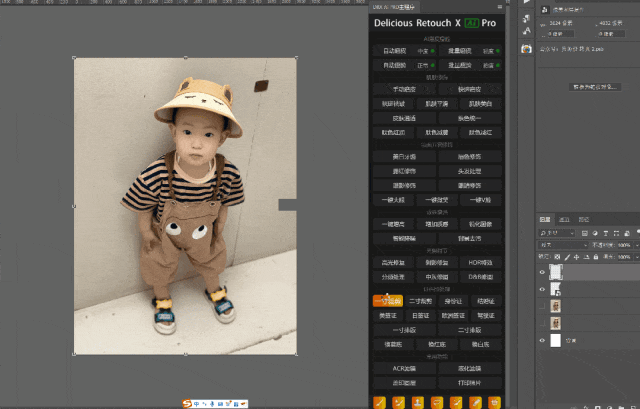Hide the 背景 background layer
The height and width of the screenshot is (409, 640).
(542, 340)
